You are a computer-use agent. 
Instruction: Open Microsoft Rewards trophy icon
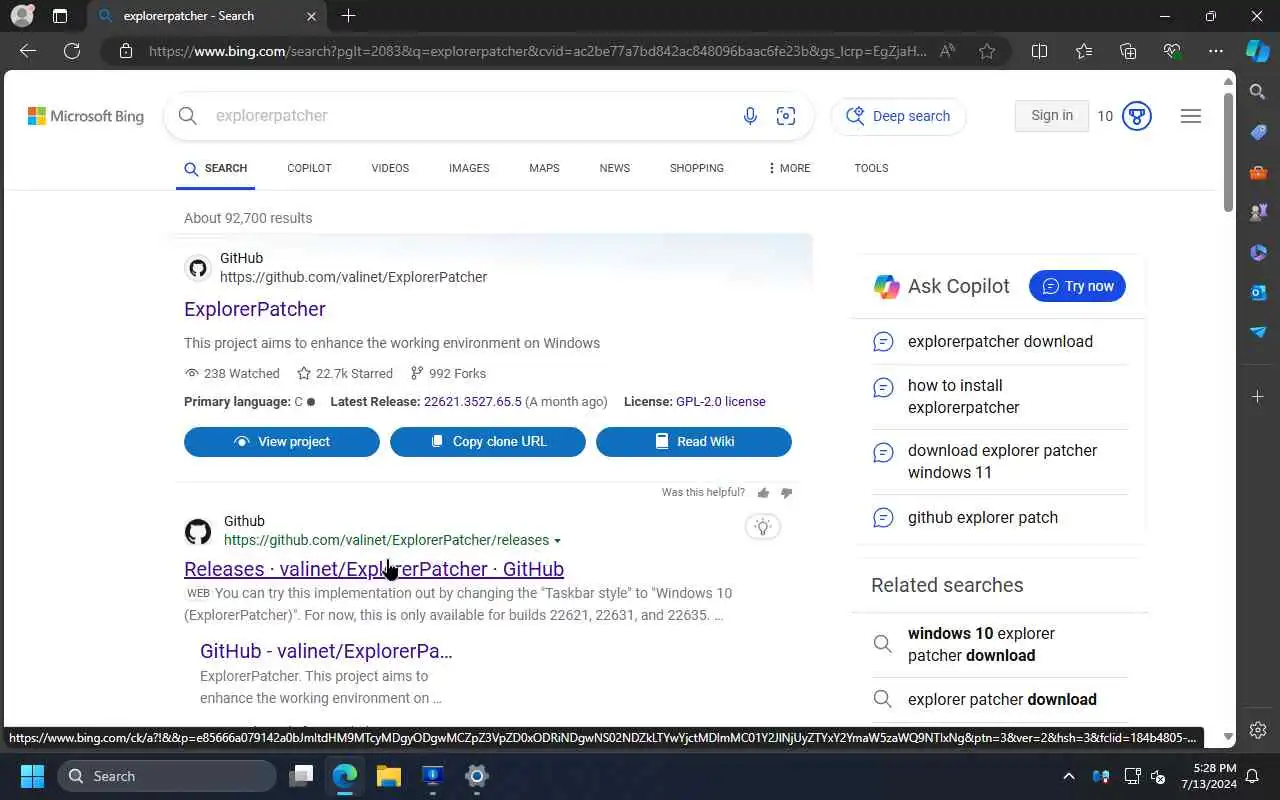[x=1137, y=116]
